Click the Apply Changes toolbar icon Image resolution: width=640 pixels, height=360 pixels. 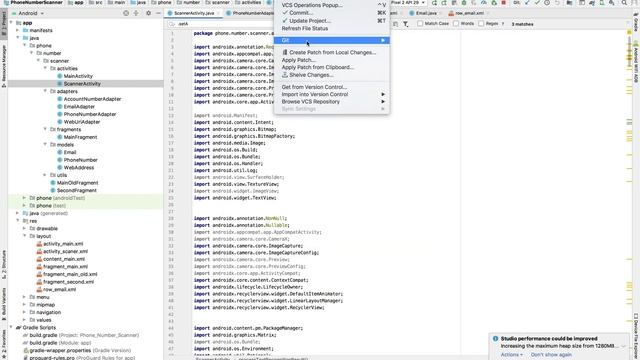pyautogui.click(x=444, y=3)
